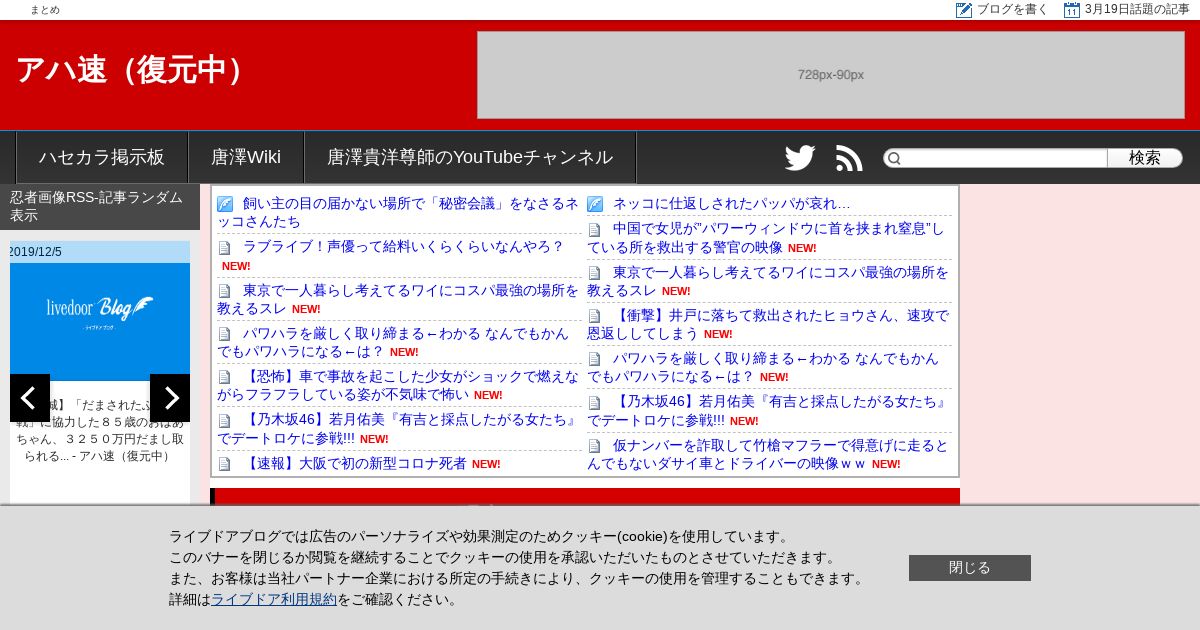Open 唐澤貴洋尊師のYouTubeチャンネル menu item
The height and width of the screenshot is (630, 1200).
click(470, 157)
